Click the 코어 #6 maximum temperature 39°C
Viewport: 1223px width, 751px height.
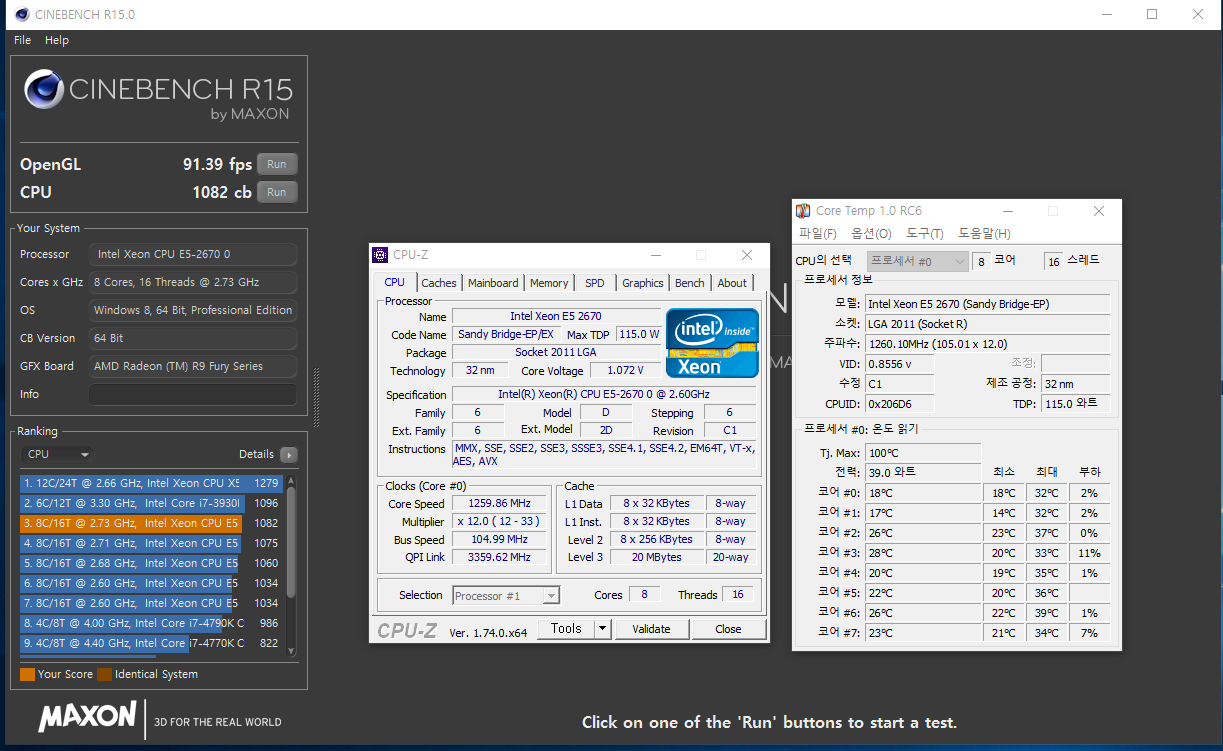[1046, 613]
